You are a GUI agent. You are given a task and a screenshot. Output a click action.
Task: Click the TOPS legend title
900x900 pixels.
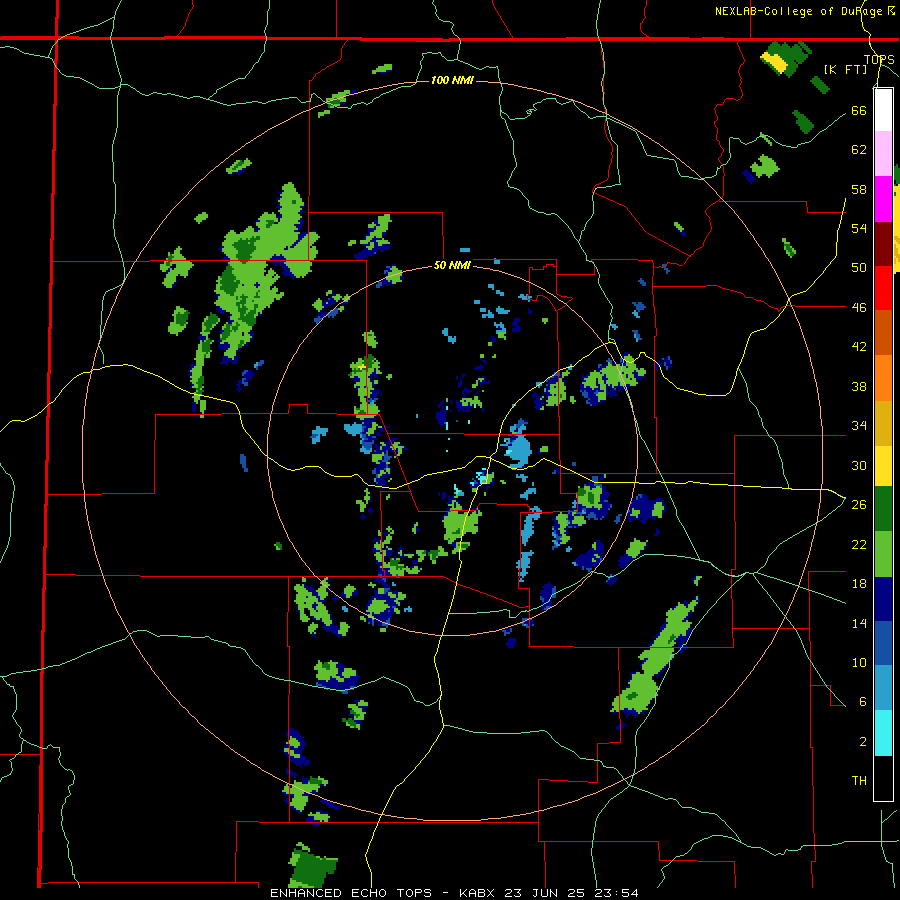pos(879,60)
